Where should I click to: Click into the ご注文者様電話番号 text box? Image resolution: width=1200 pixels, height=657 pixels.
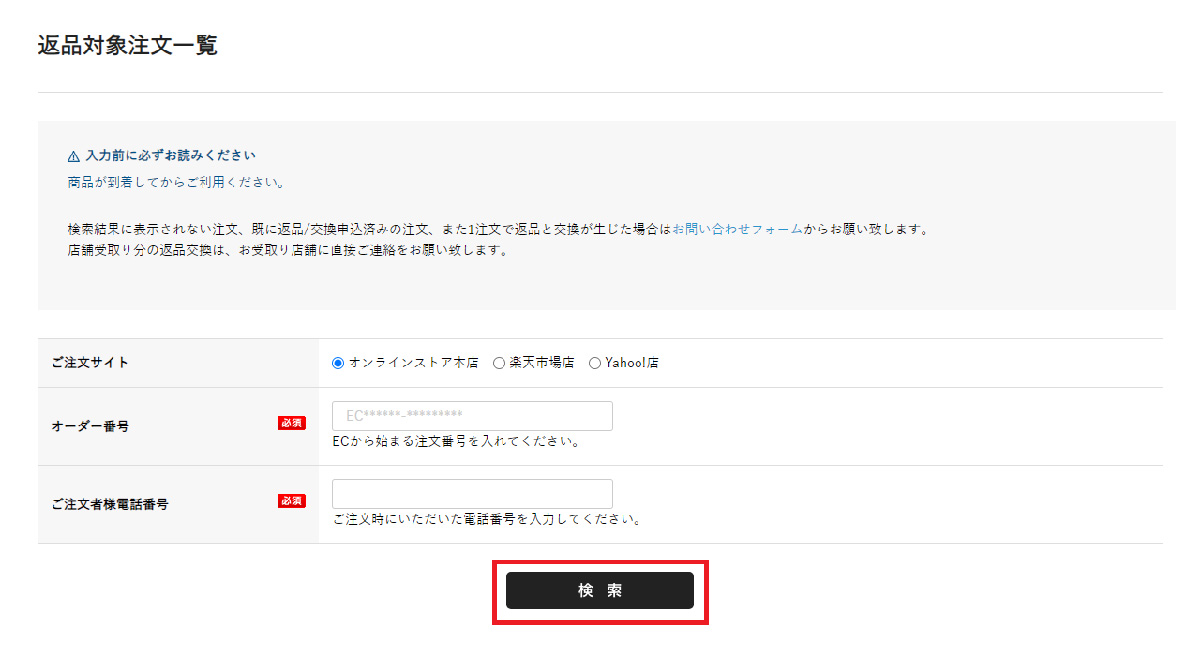coord(472,494)
